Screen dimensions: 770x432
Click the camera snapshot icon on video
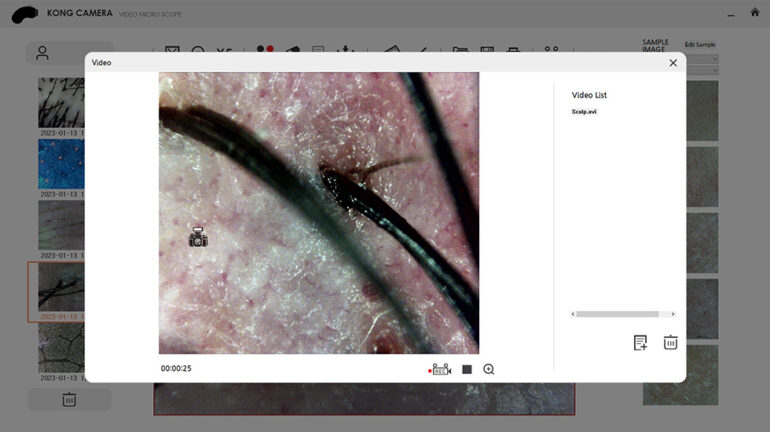coord(198,237)
